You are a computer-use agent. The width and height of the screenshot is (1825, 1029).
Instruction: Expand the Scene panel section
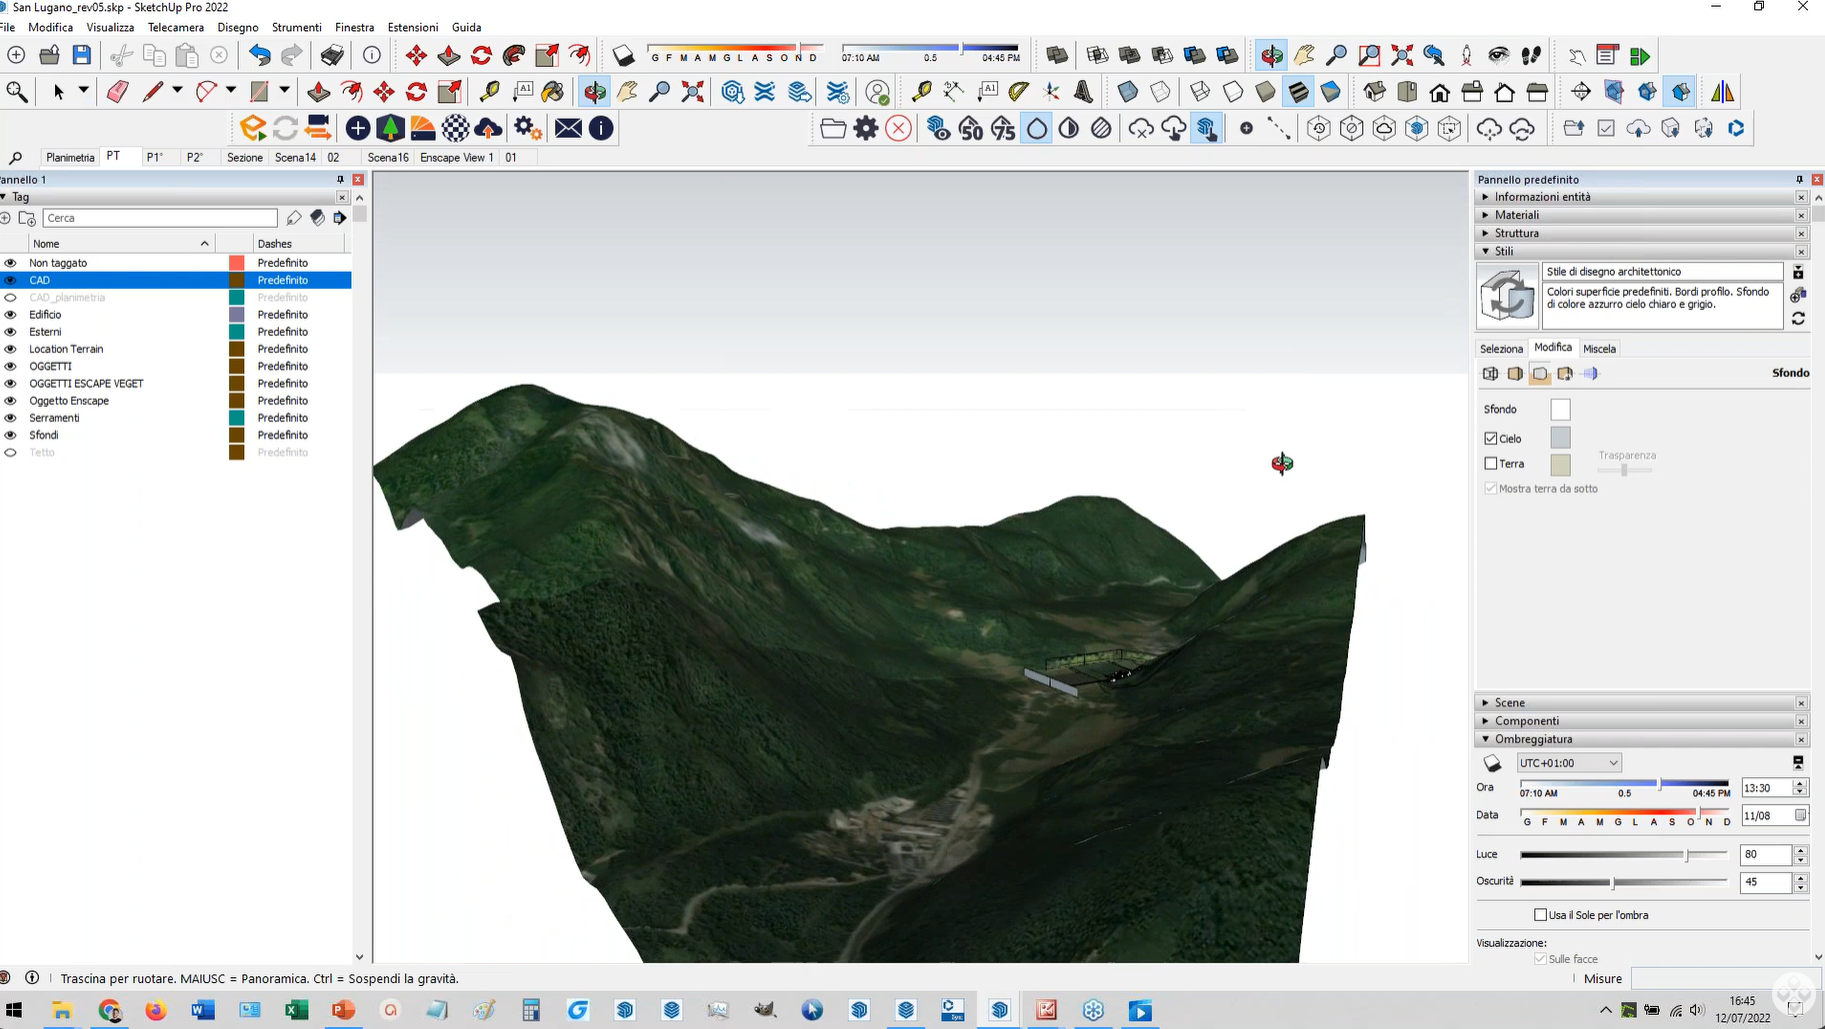[1509, 703]
